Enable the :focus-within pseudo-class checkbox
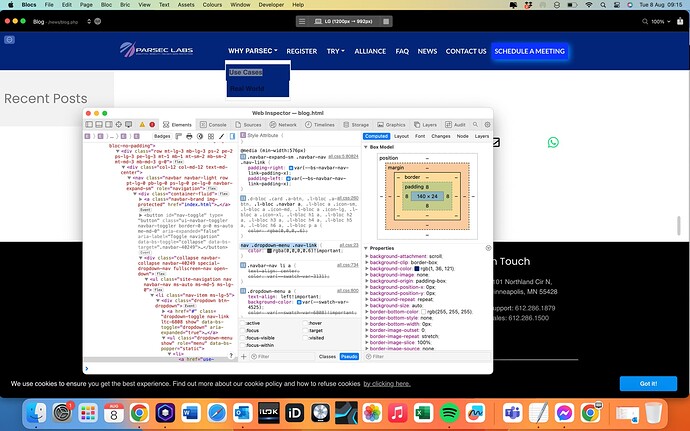This screenshot has width=690, height=431. tap(243, 346)
